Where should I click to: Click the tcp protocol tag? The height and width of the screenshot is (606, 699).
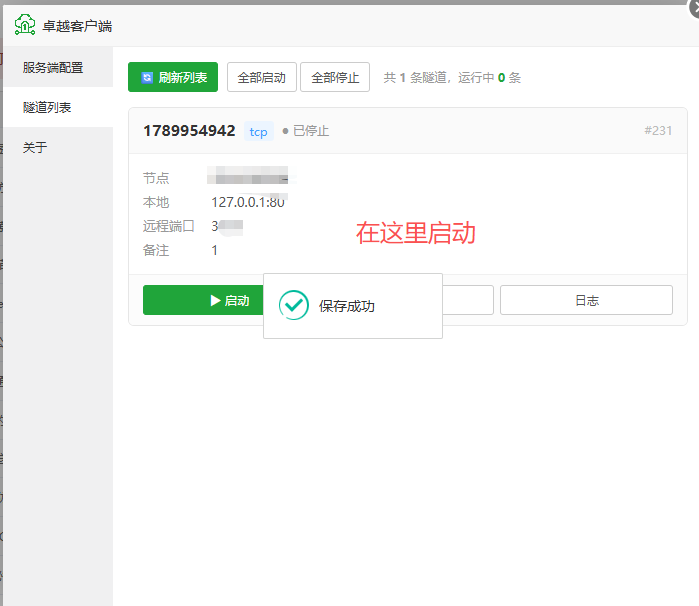point(259,132)
